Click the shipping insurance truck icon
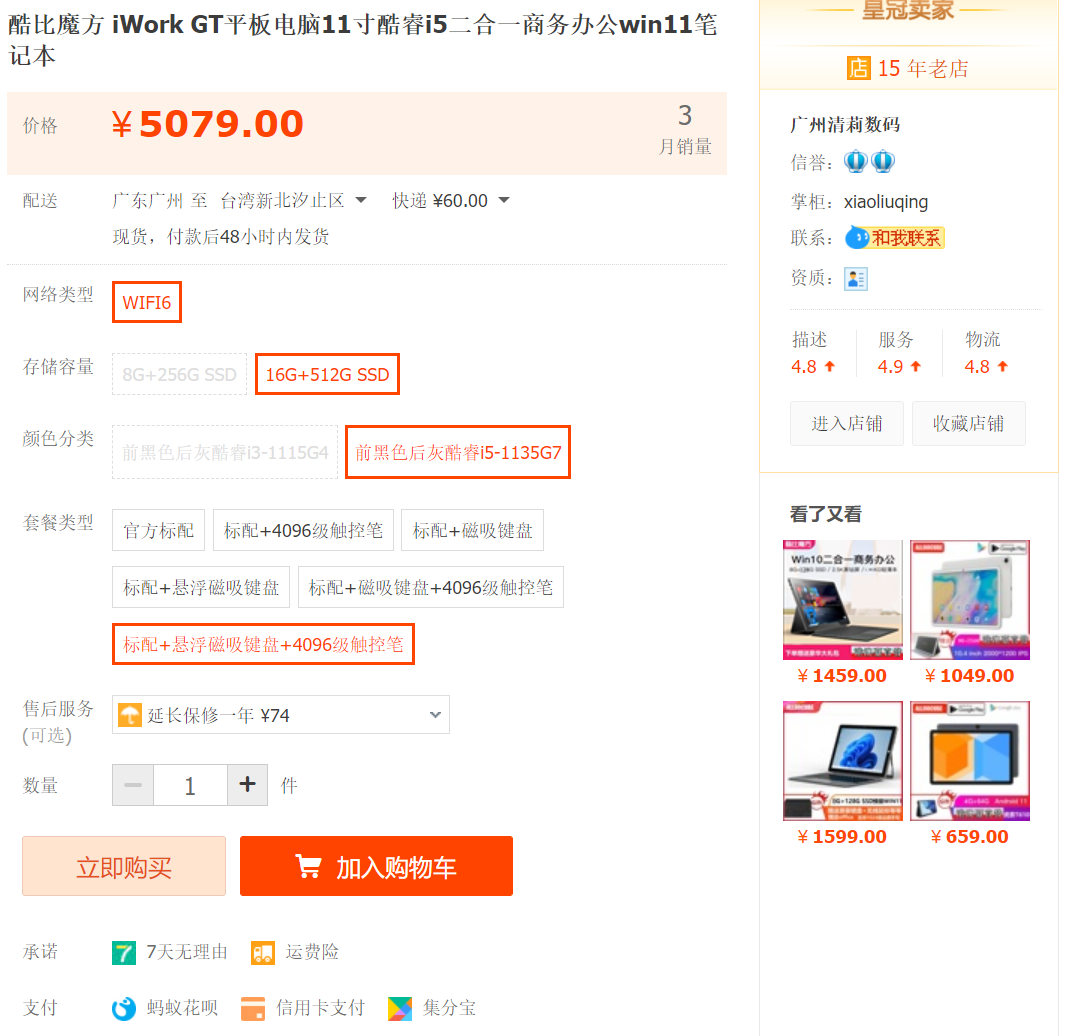The height and width of the screenshot is (1036, 1077). tap(263, 952)
